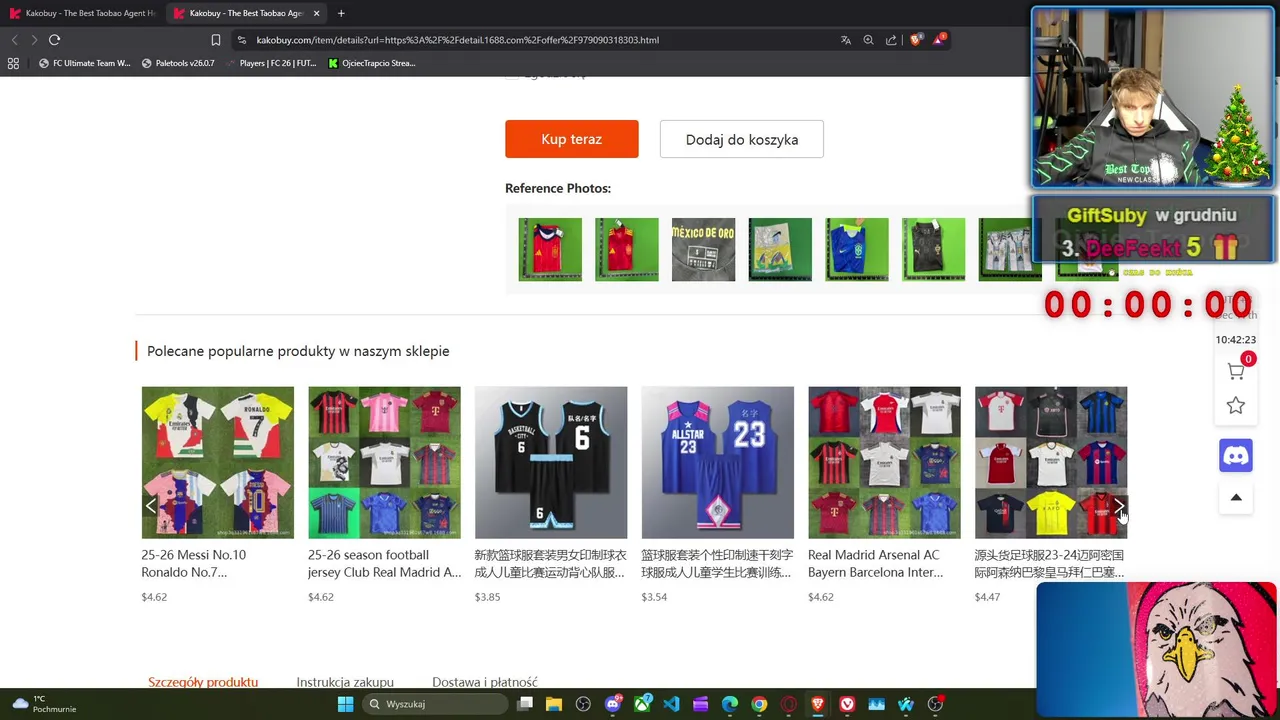
Task: Open 25-26 Messi No.10 product image
Action: click(217, 462)
